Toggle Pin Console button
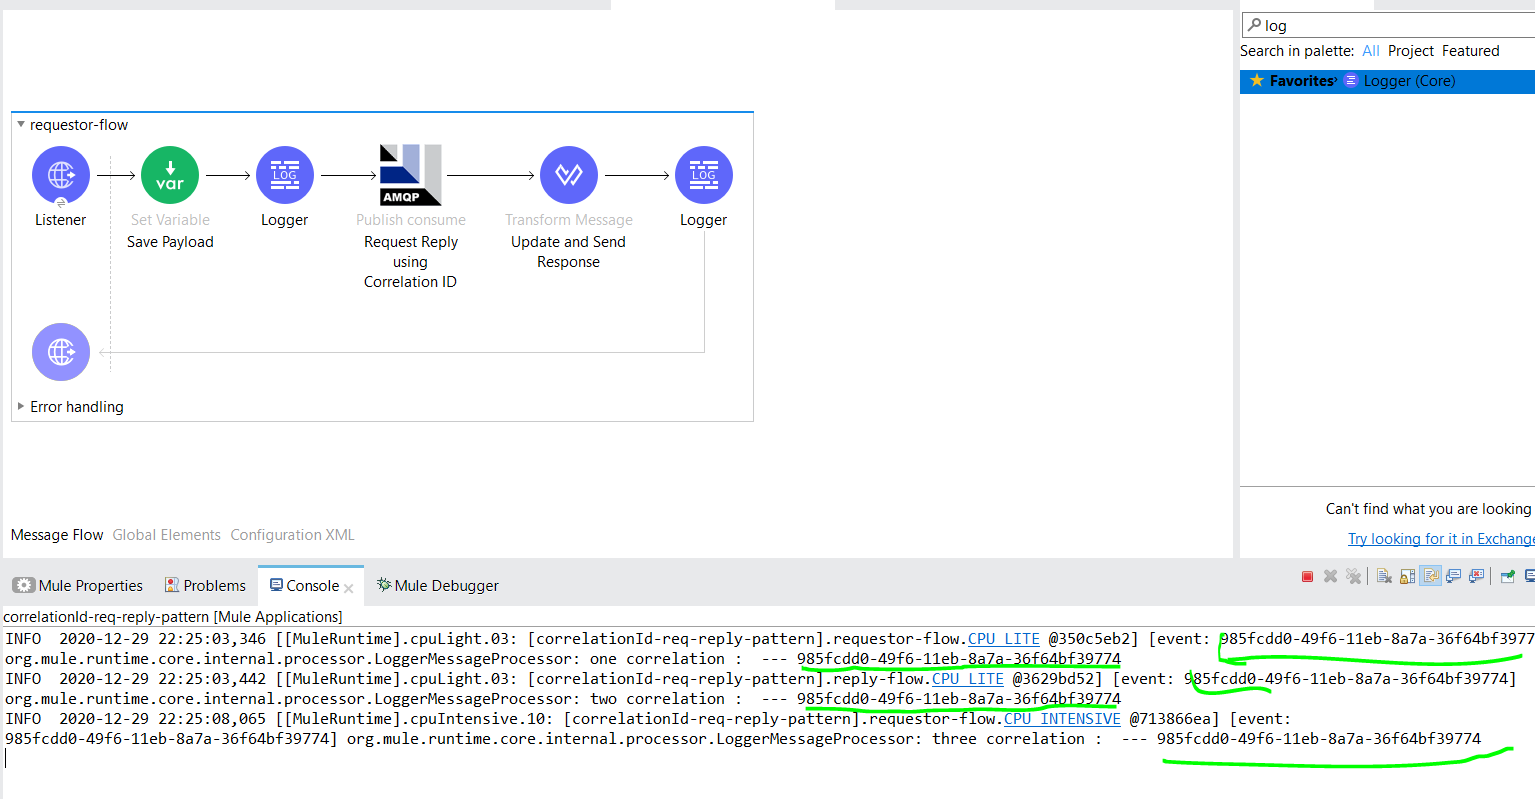The image size is (1535, 799). [x=1507, y=576]
